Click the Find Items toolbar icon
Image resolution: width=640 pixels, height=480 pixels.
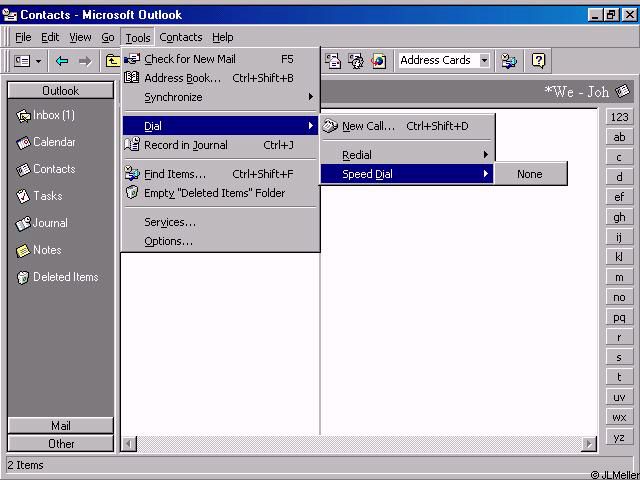[x=509, y=61]
